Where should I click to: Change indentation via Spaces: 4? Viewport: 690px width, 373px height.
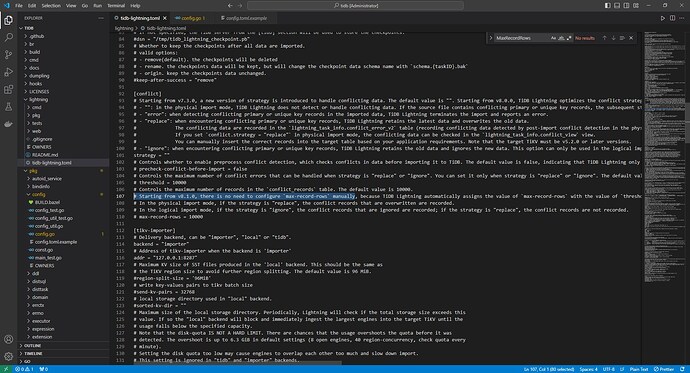click(x=588, y=369)
